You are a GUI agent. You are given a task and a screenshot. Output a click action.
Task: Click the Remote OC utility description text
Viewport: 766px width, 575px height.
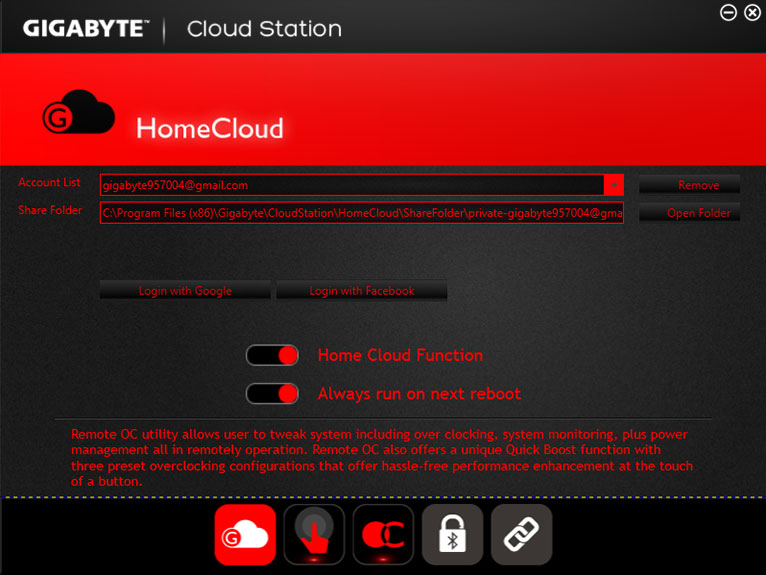pos(382,458)
